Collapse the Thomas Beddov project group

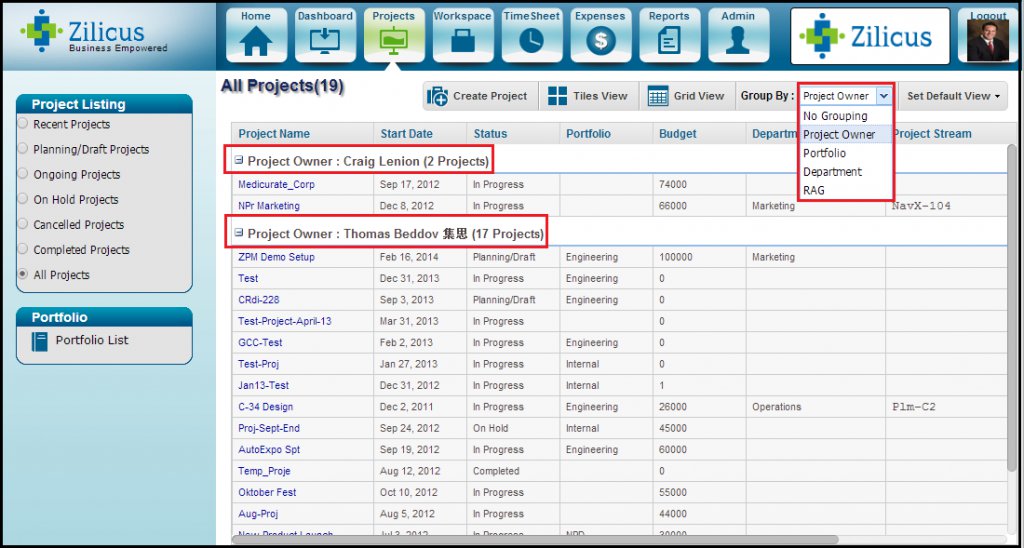239,233
